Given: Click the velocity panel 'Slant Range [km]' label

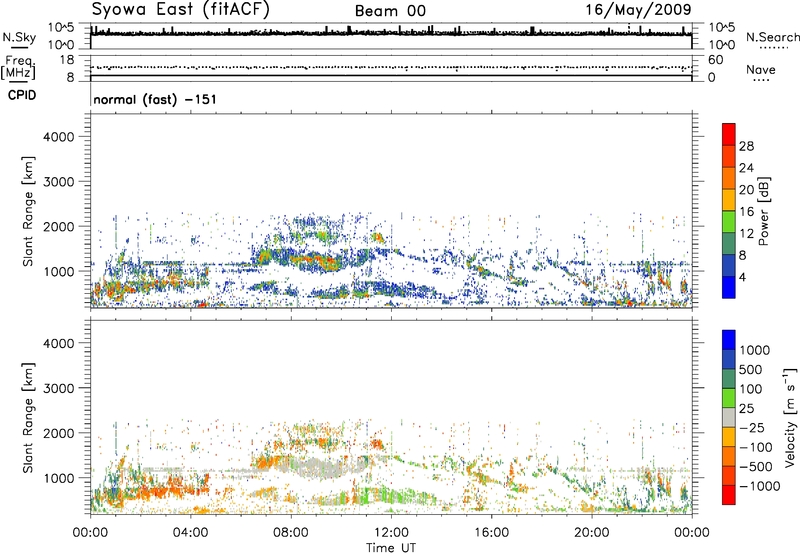Looking at the screenshot, I should coord(28,417).
